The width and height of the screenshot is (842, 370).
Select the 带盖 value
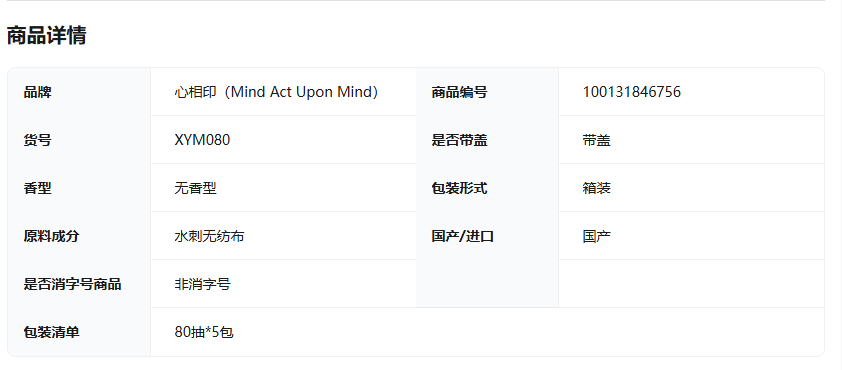597,140
